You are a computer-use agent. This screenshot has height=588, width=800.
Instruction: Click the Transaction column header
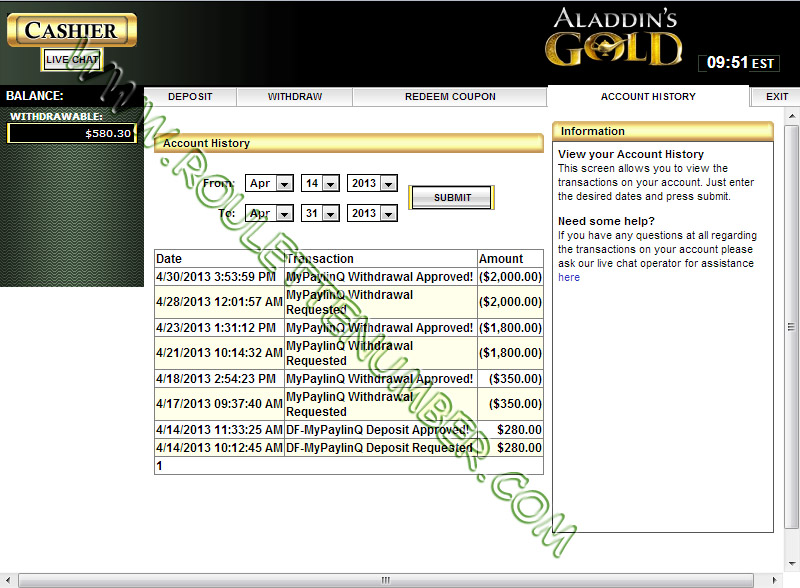point(381,259)
